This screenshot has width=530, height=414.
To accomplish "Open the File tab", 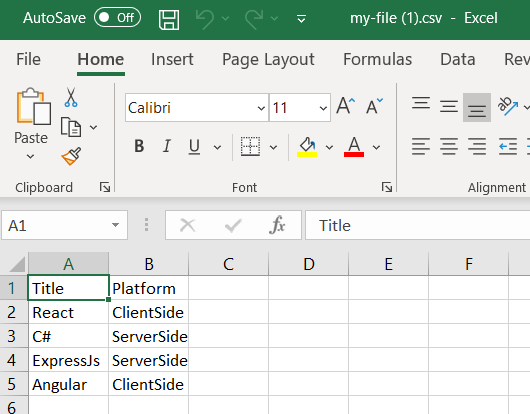I will tap(28, 59).
